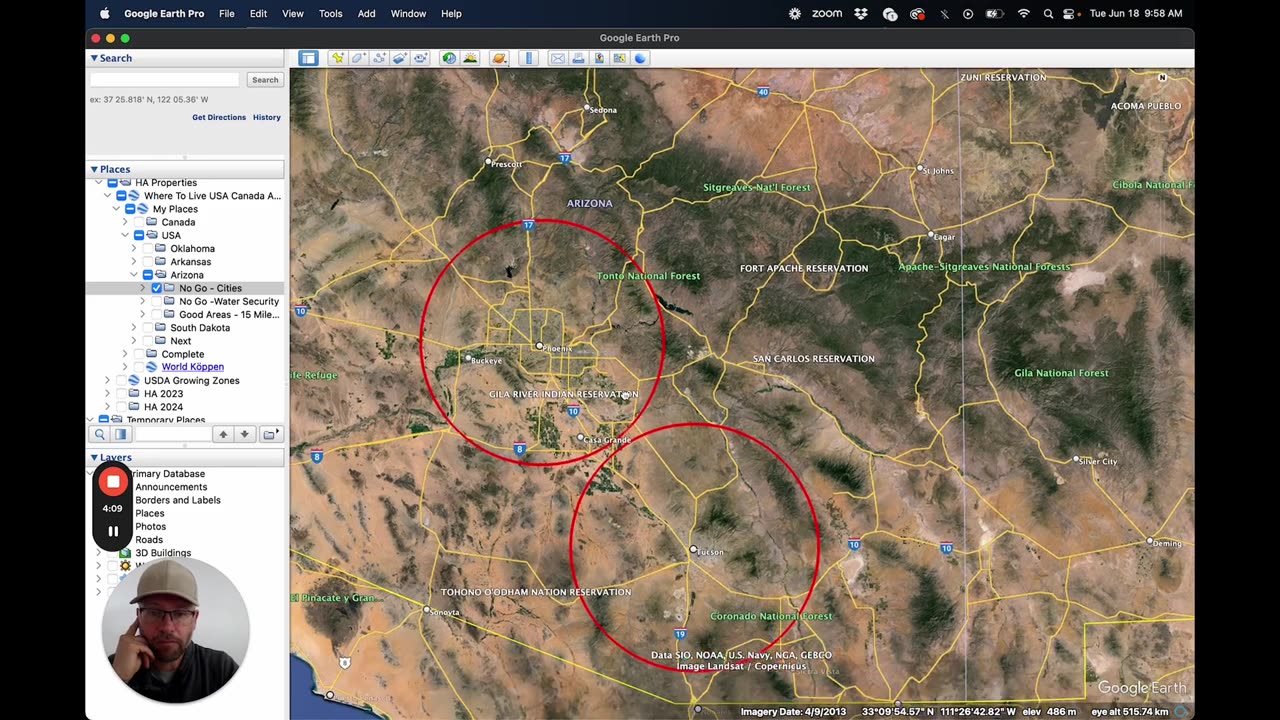1280x720 pixels.
Task: Open the Dropbox menu bar icon
Action: click(x=861, y=14)
